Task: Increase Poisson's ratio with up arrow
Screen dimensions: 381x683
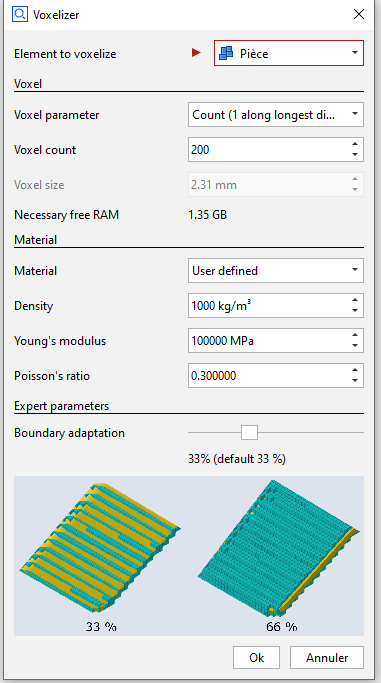Action: coord(355,370)
